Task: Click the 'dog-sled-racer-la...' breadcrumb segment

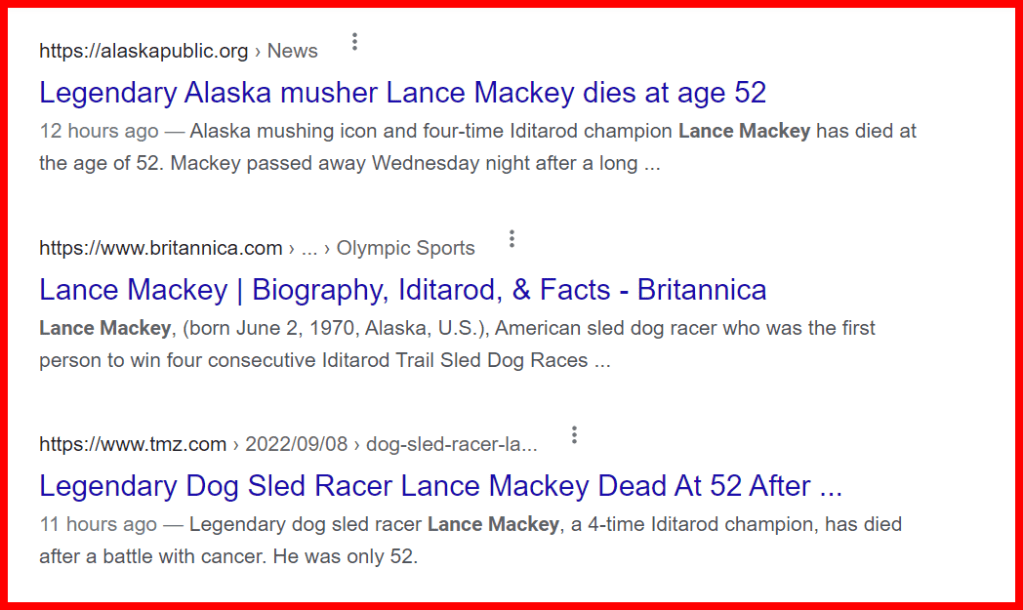Action: click(x=455, y=444)
